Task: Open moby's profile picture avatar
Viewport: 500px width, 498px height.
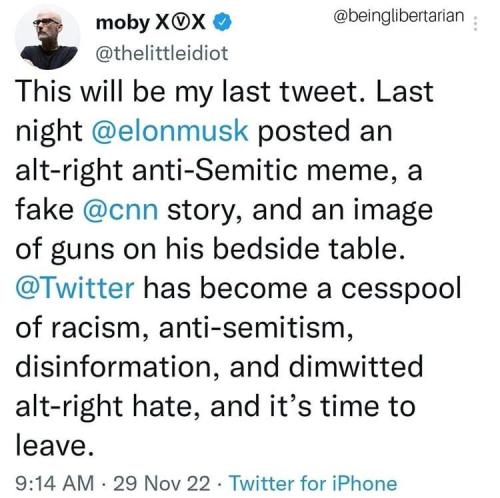Action: click(47, 37)
